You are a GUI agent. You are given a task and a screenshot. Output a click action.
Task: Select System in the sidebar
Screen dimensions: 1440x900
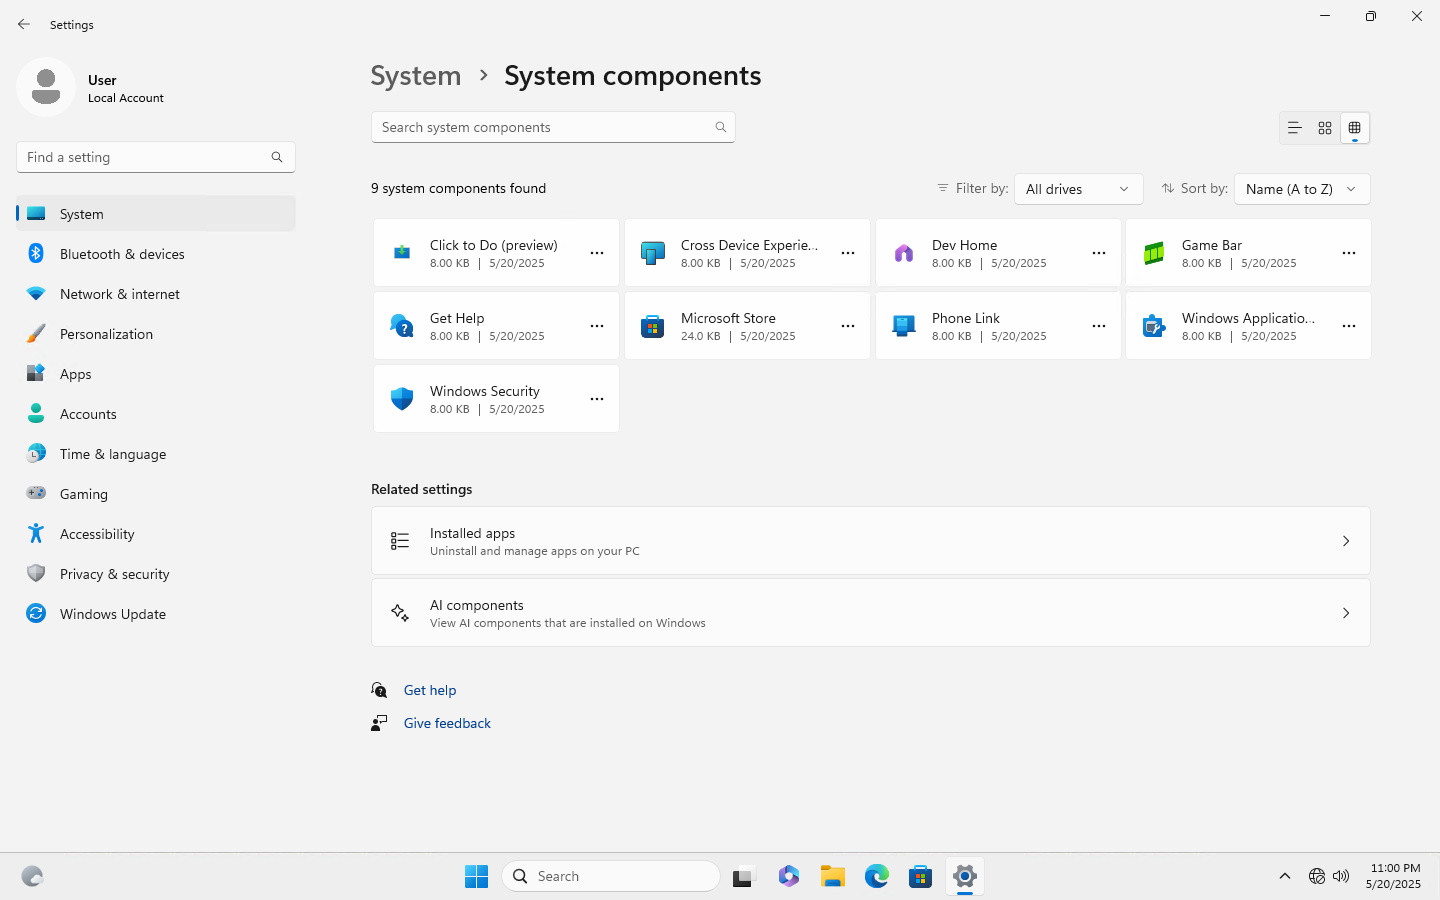coord(156,214)
